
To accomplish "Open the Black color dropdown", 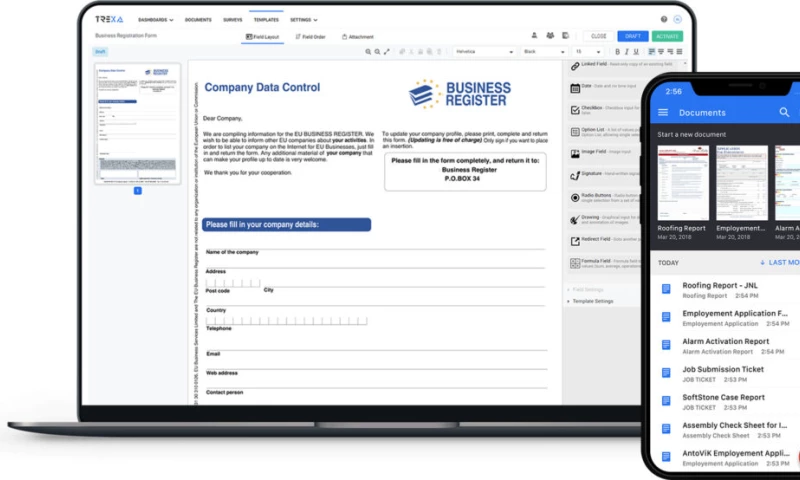I will [x=544, y=52].
